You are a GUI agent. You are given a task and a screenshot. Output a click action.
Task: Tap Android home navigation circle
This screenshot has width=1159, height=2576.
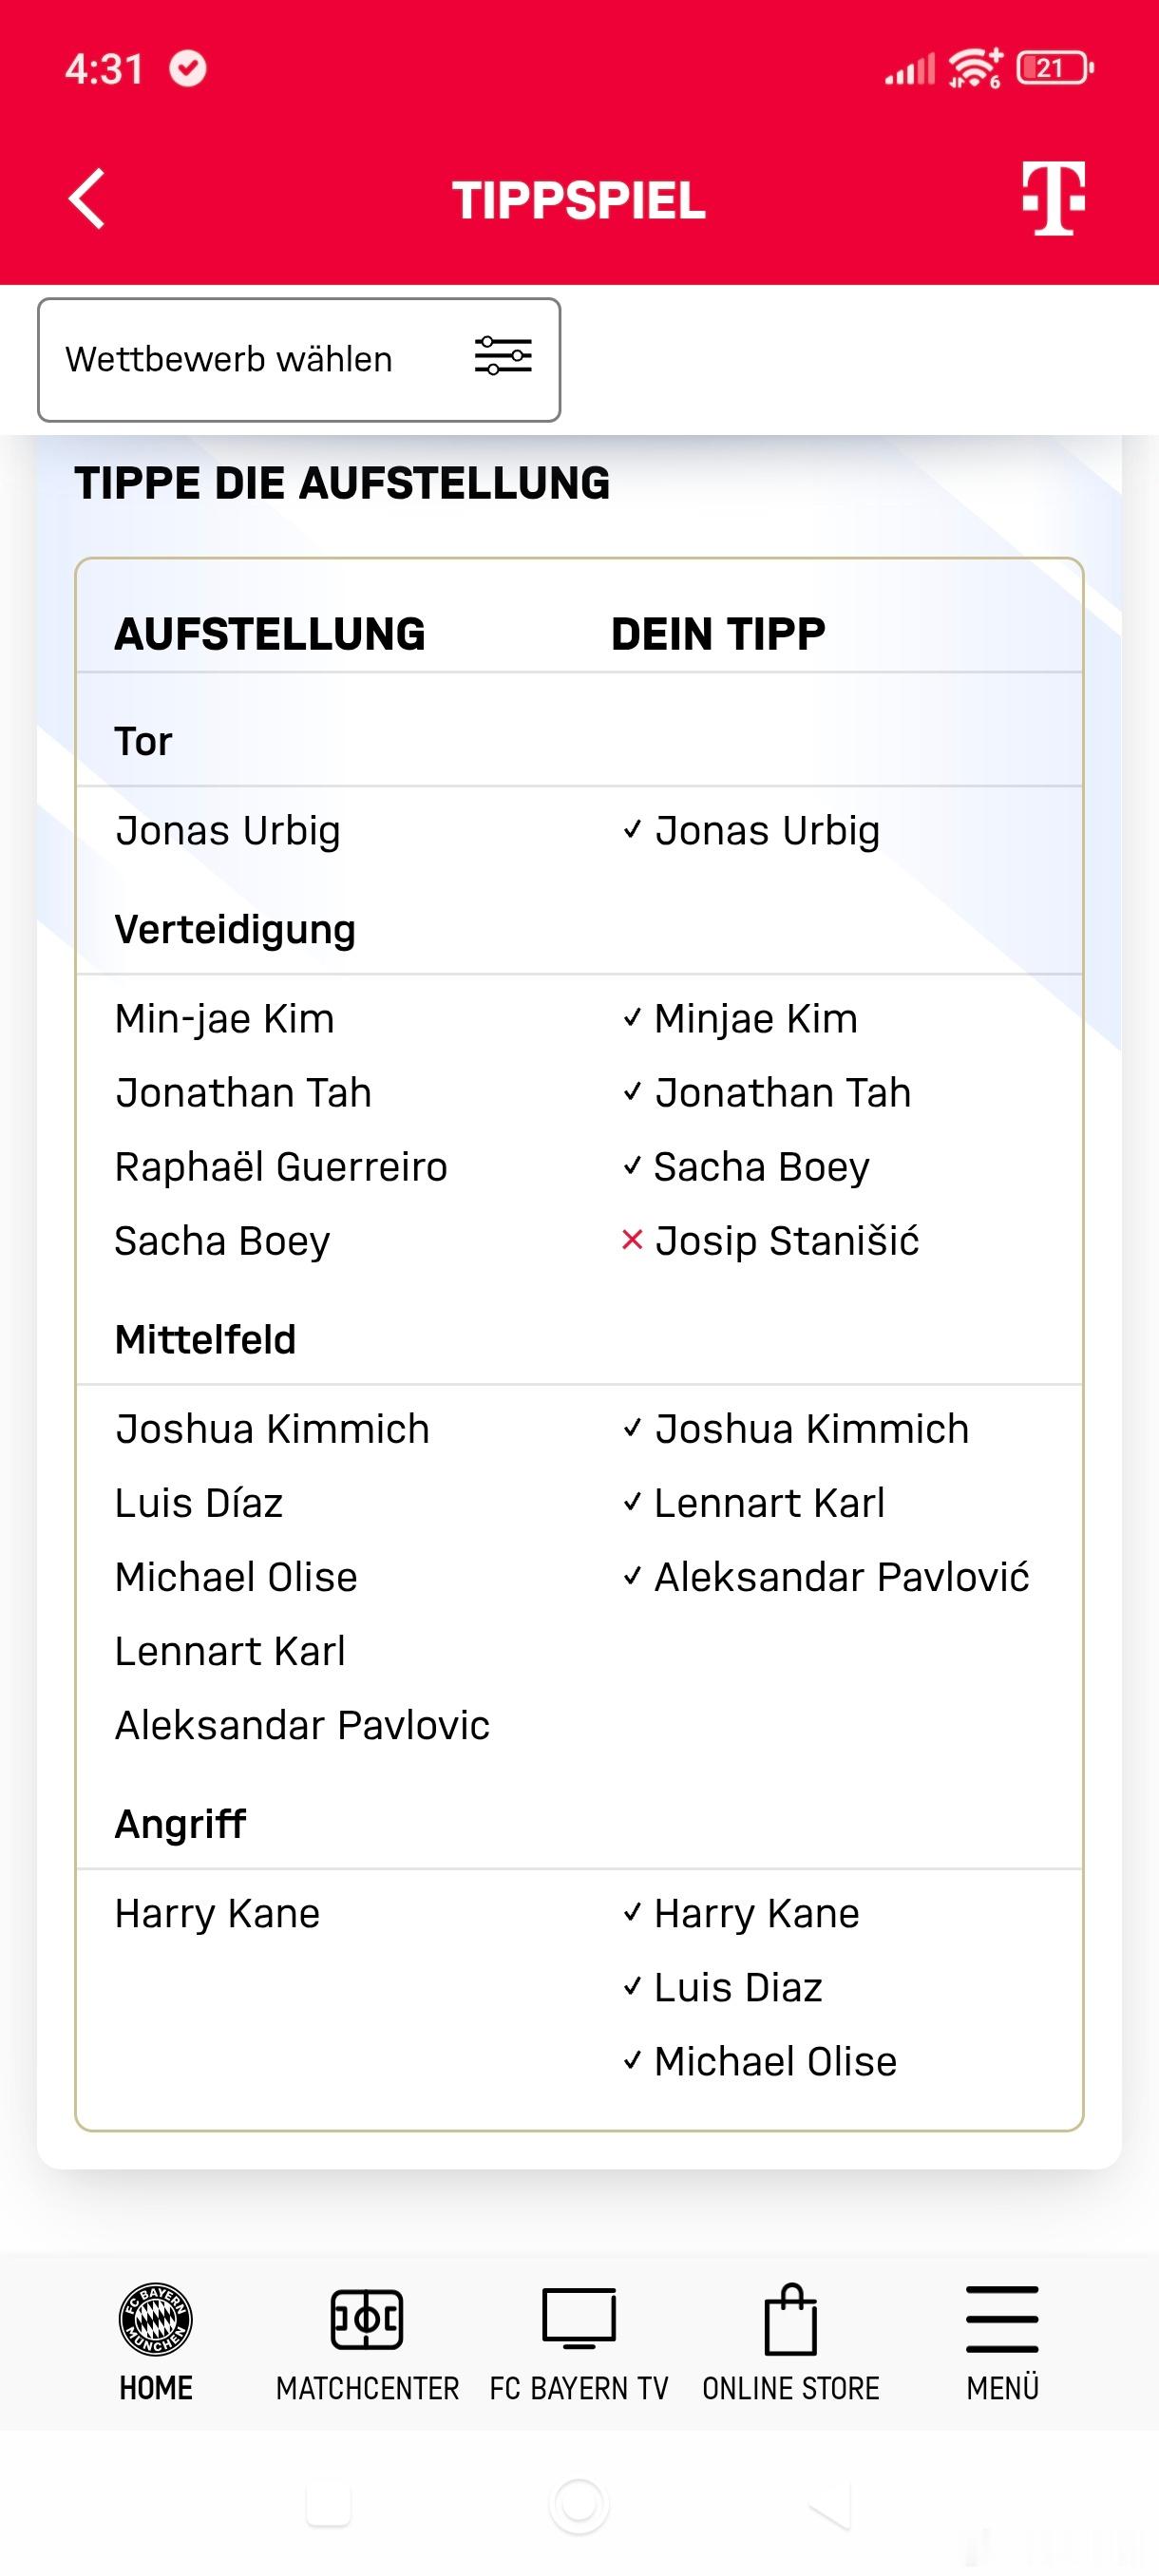point(579,2505)
